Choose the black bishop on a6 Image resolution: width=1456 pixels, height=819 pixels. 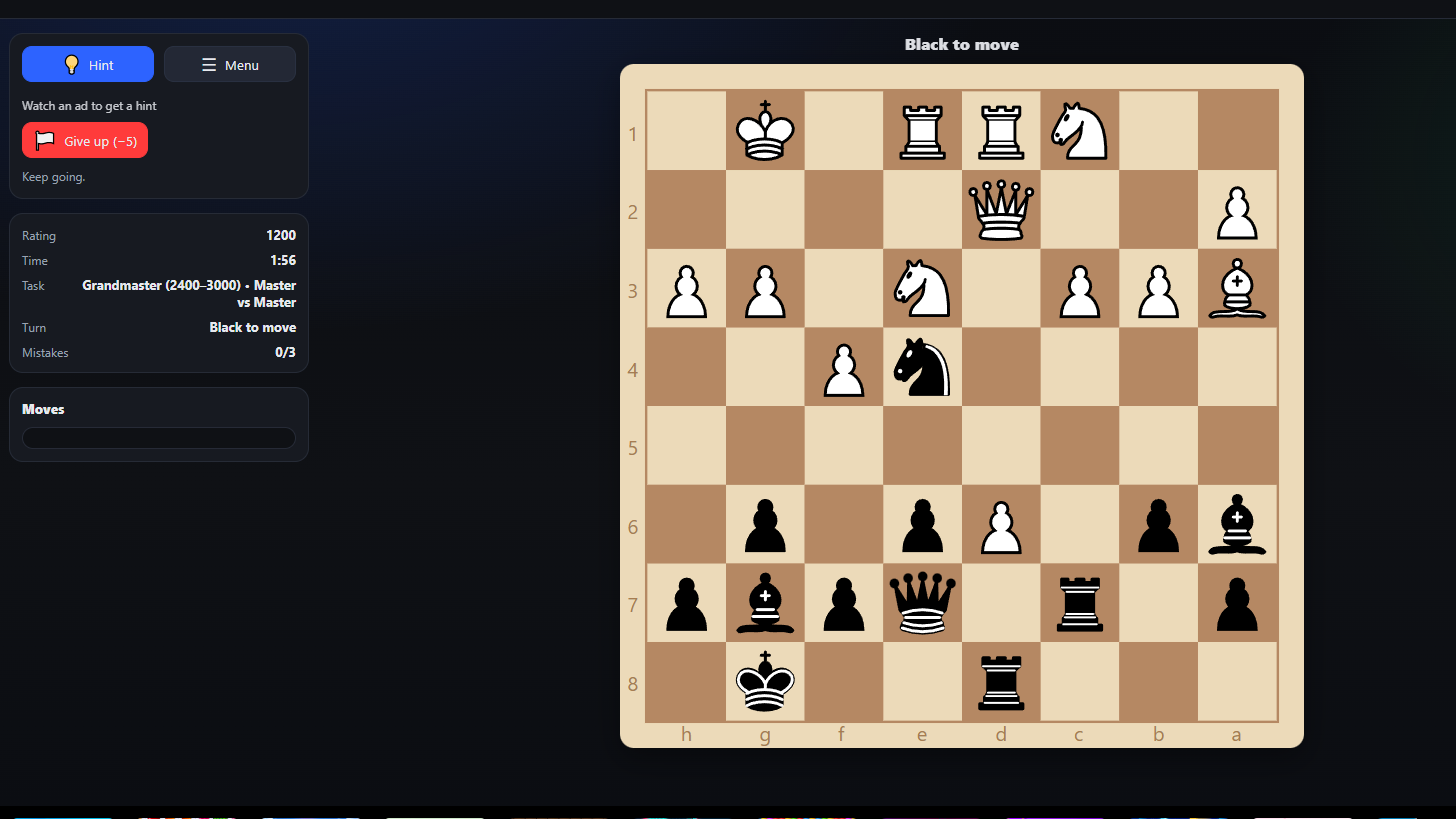pyautogui.click(x=1237, y=525)
